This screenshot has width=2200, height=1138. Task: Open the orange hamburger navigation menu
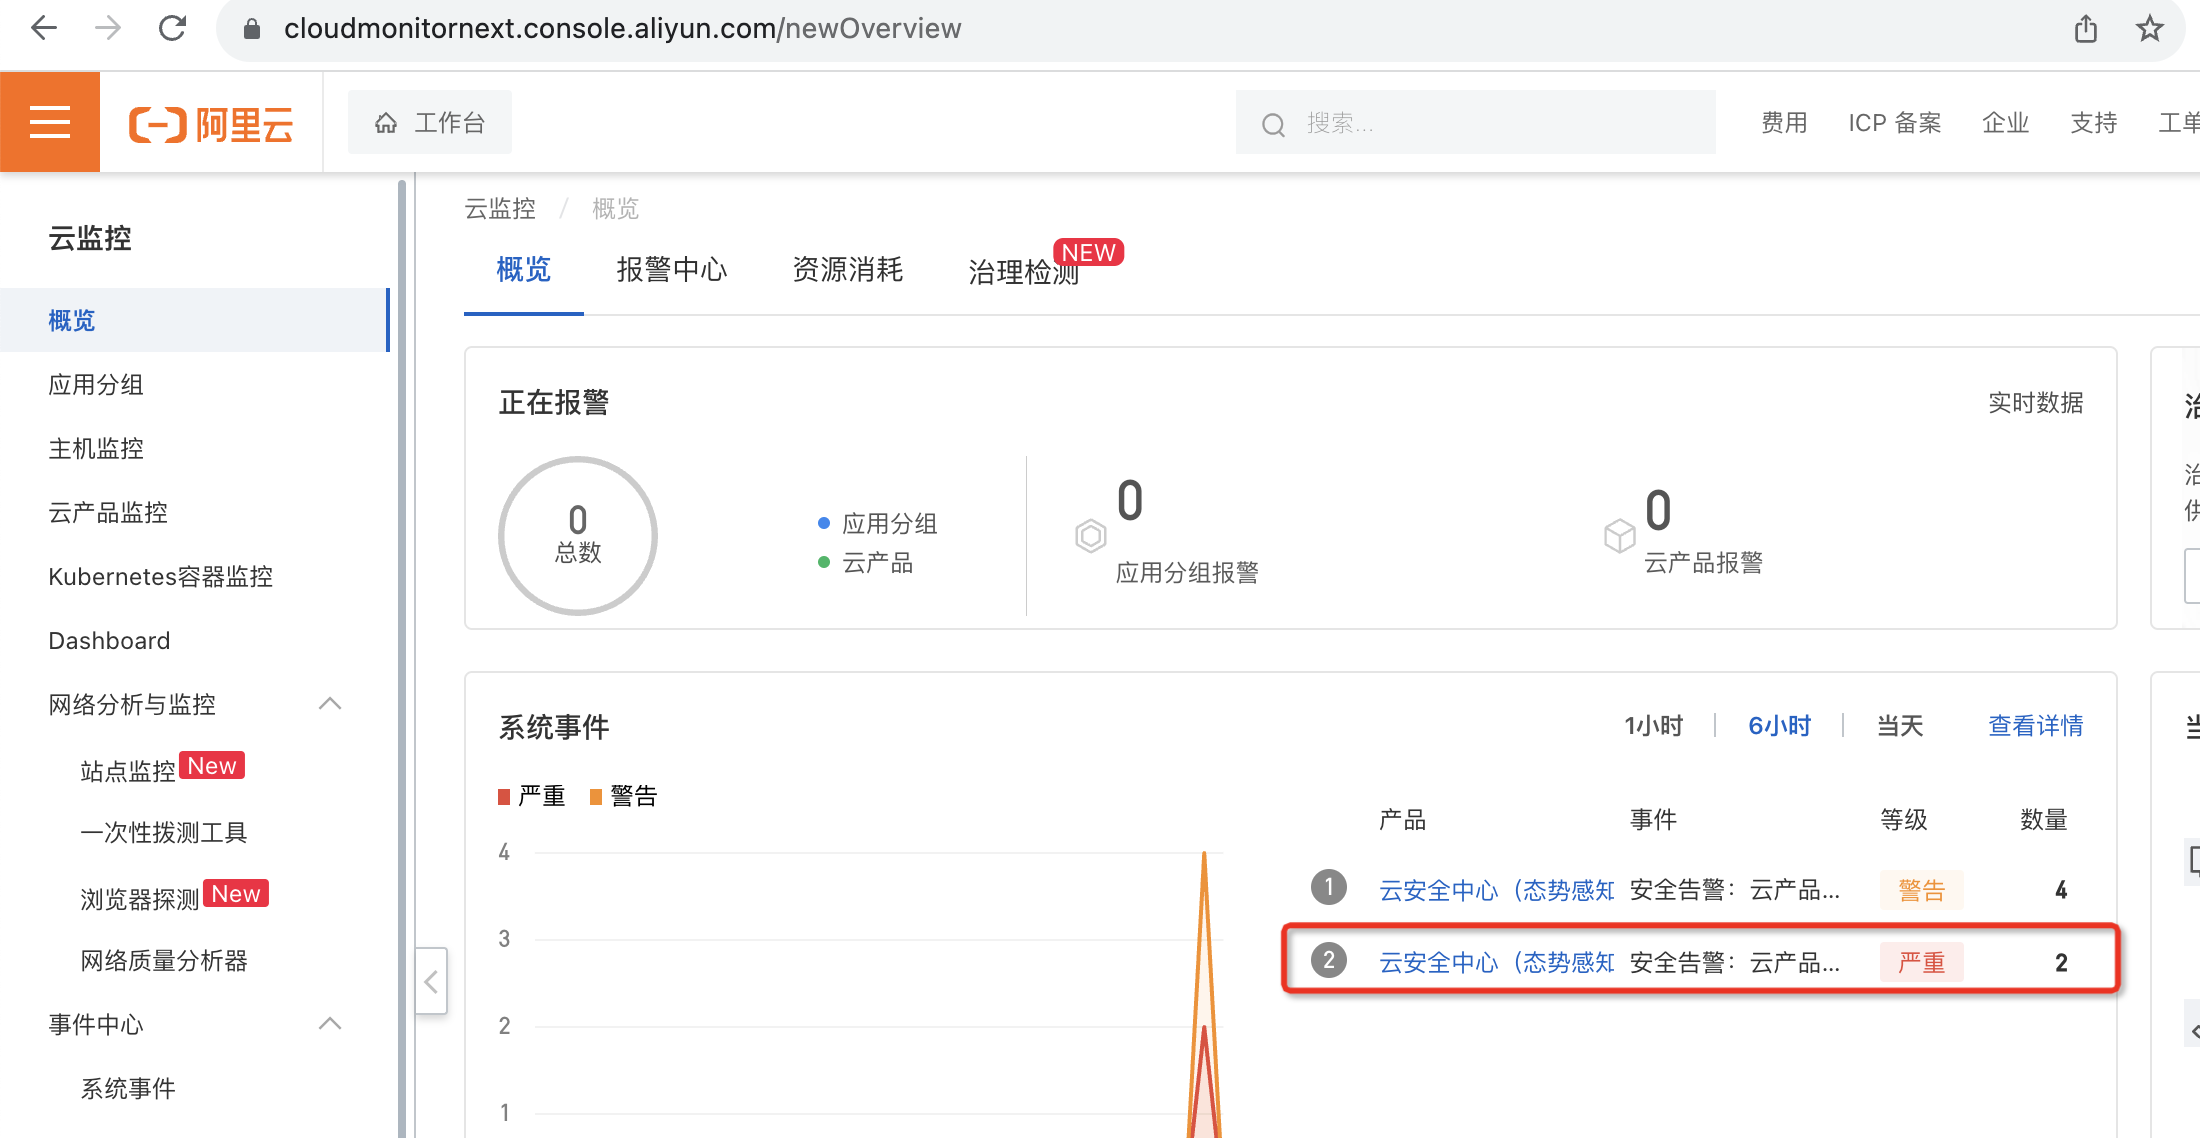click(50, 122)
